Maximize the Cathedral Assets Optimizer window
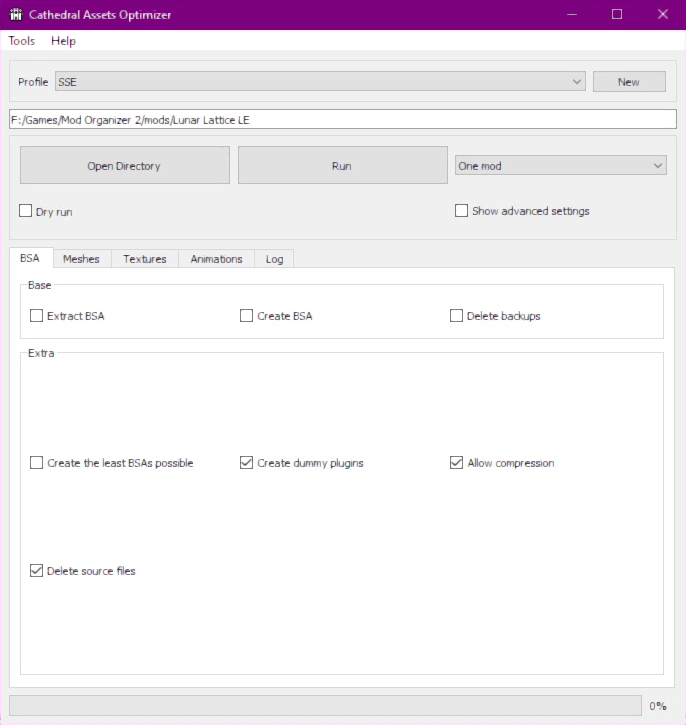The height and width of the screenshot is (725, 686). click(617, 14)
